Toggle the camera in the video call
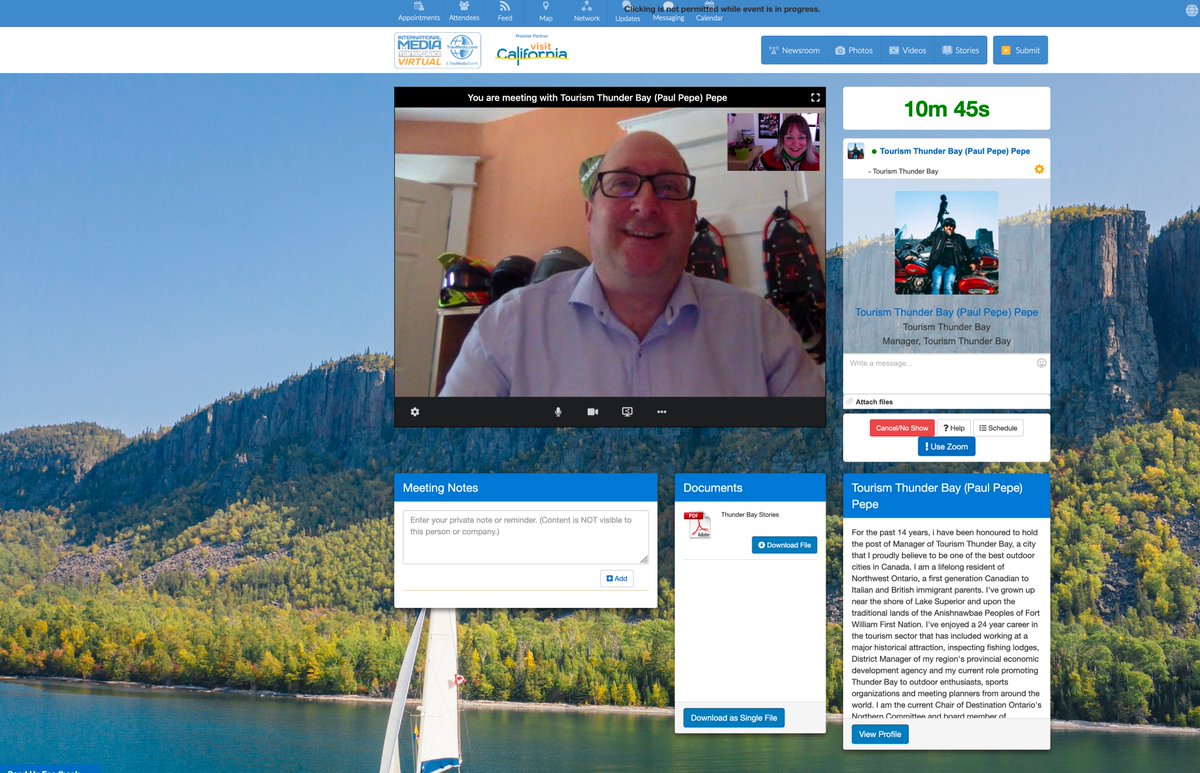Screen dimensions: 1200x773 pyautogui.click(x=592, y=412)
